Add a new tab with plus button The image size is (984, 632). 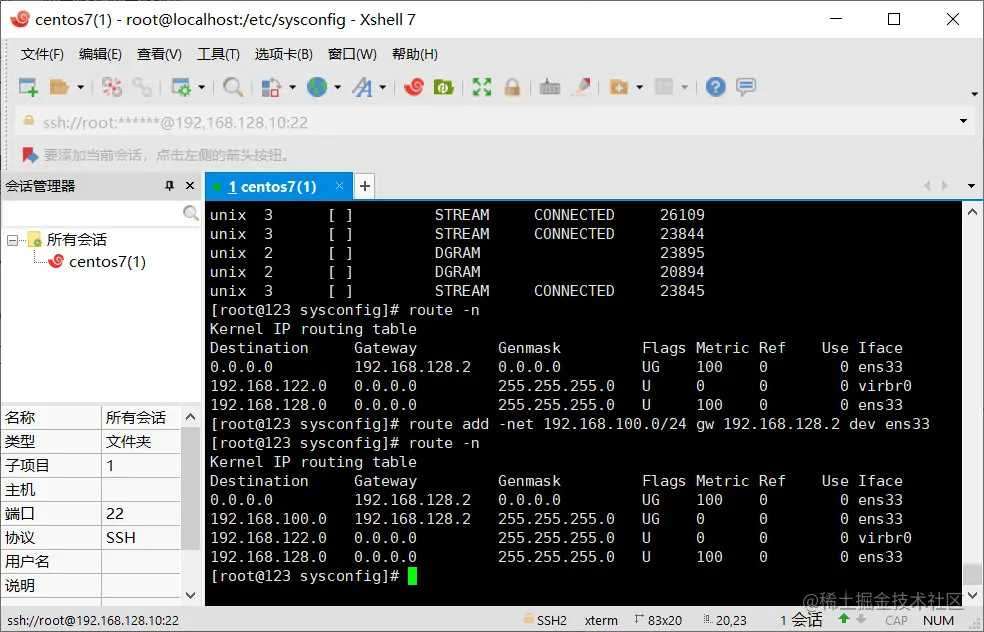(x=365, y=186)
